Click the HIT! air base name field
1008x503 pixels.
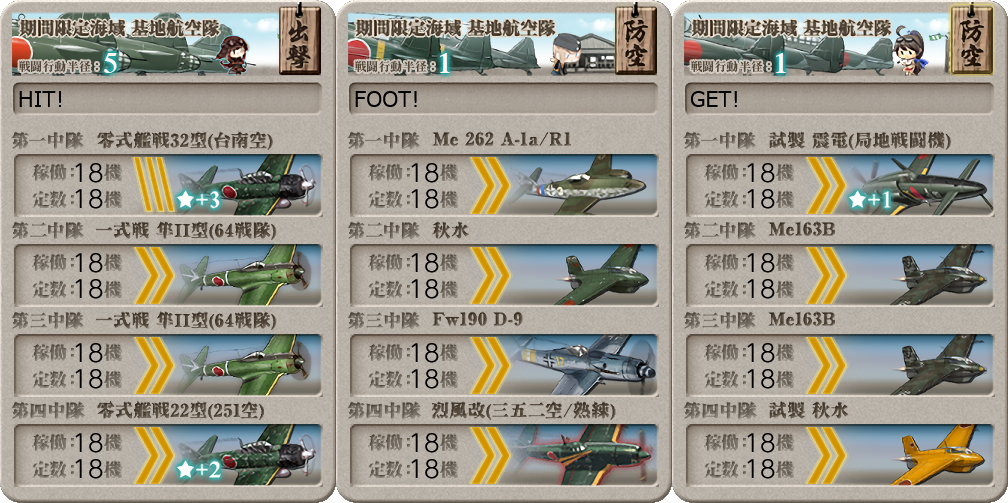click(167, 99)
